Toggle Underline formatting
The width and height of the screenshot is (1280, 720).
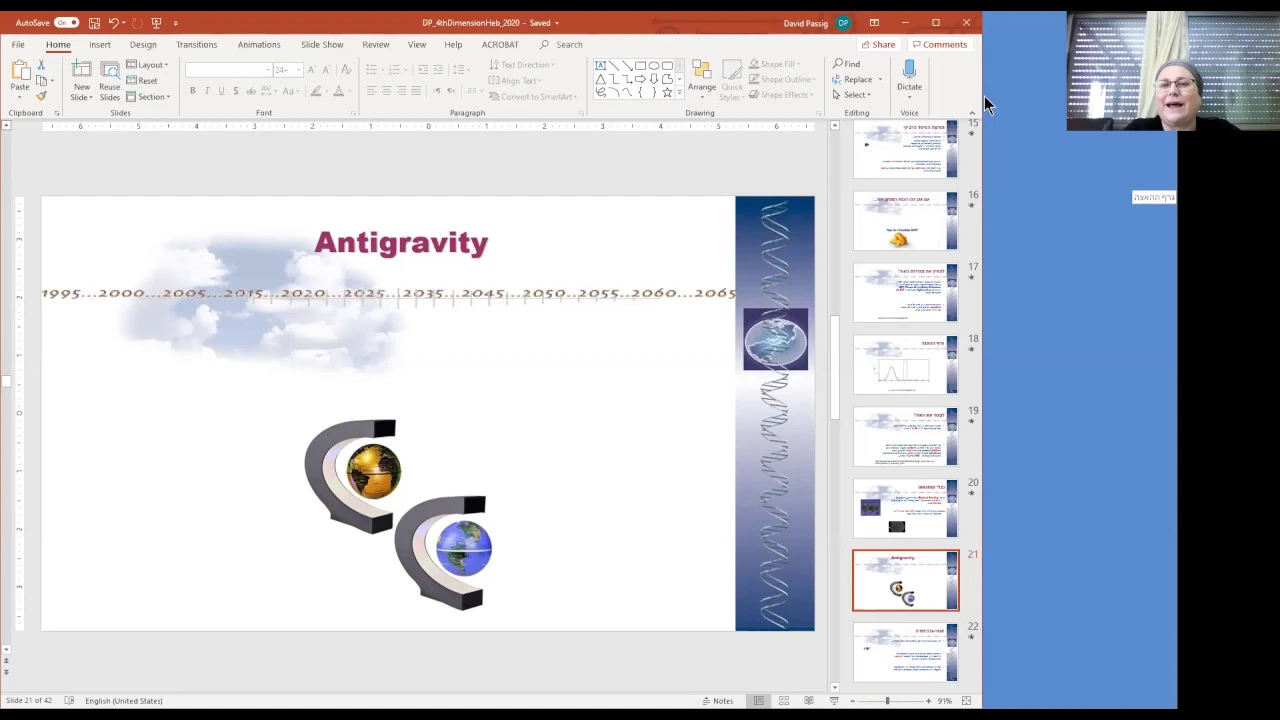[221, 91]
